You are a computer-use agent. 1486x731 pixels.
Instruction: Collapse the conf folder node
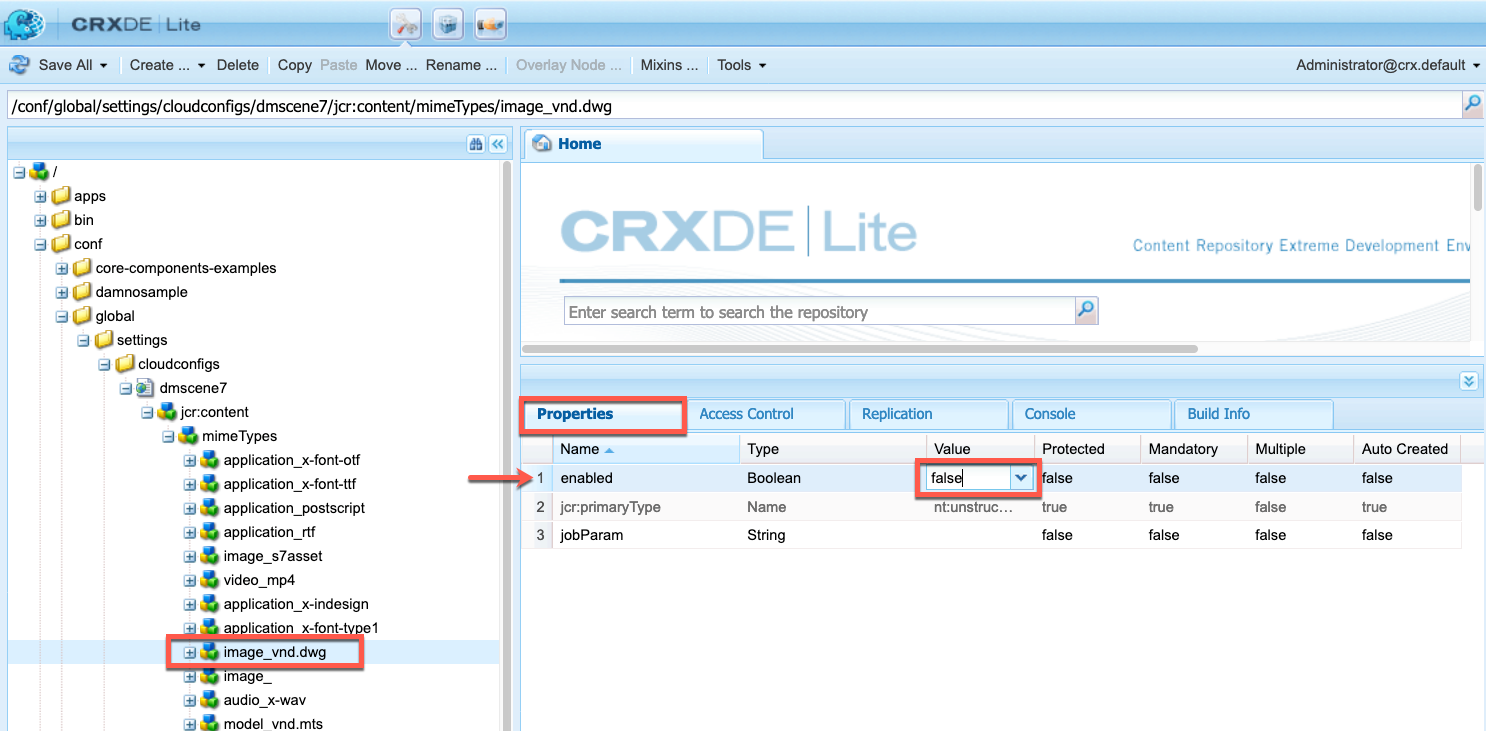pyautogui.click(x=40, y=244)
